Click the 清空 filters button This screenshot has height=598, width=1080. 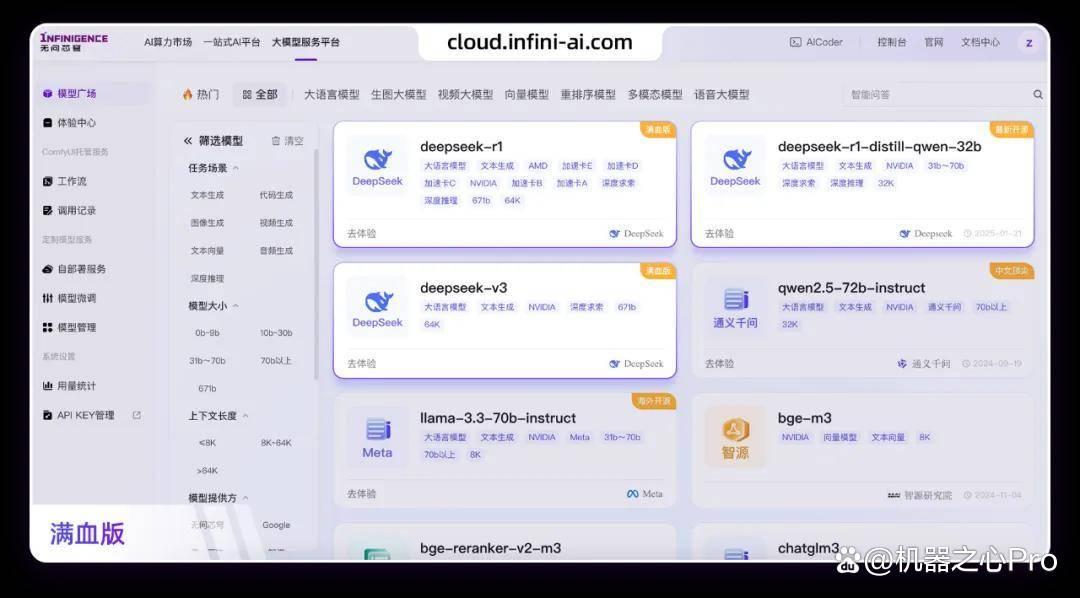point(287,141)
